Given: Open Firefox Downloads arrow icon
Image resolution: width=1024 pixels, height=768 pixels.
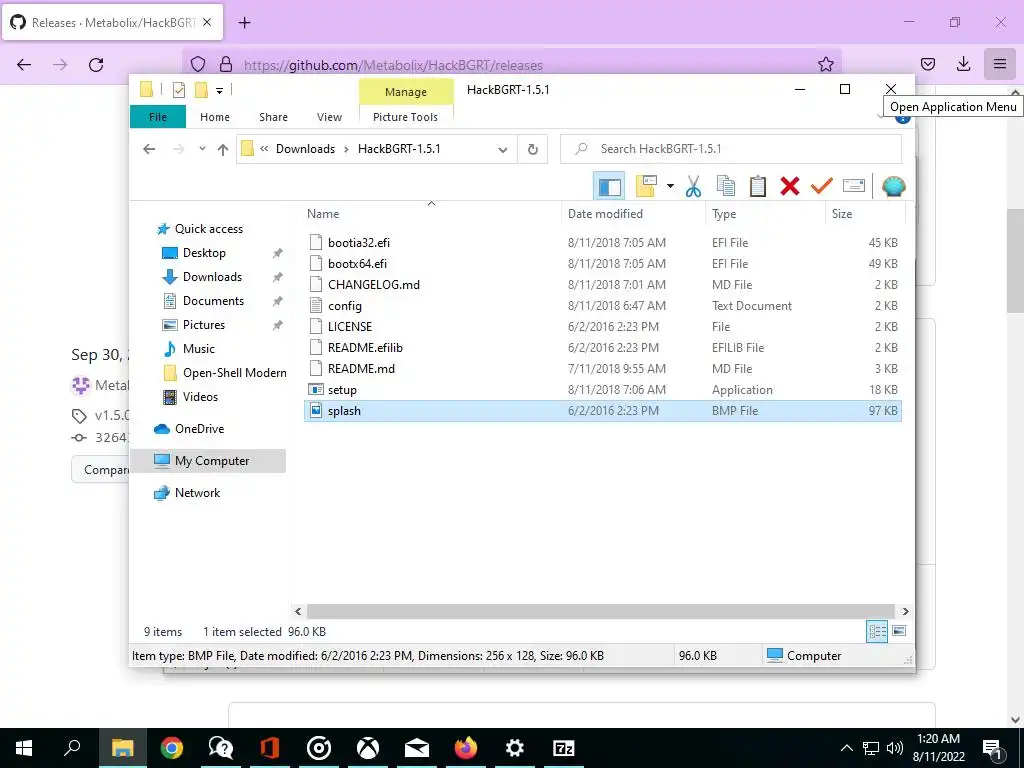Looking at the screenshot, I should [x=963, y=64].
